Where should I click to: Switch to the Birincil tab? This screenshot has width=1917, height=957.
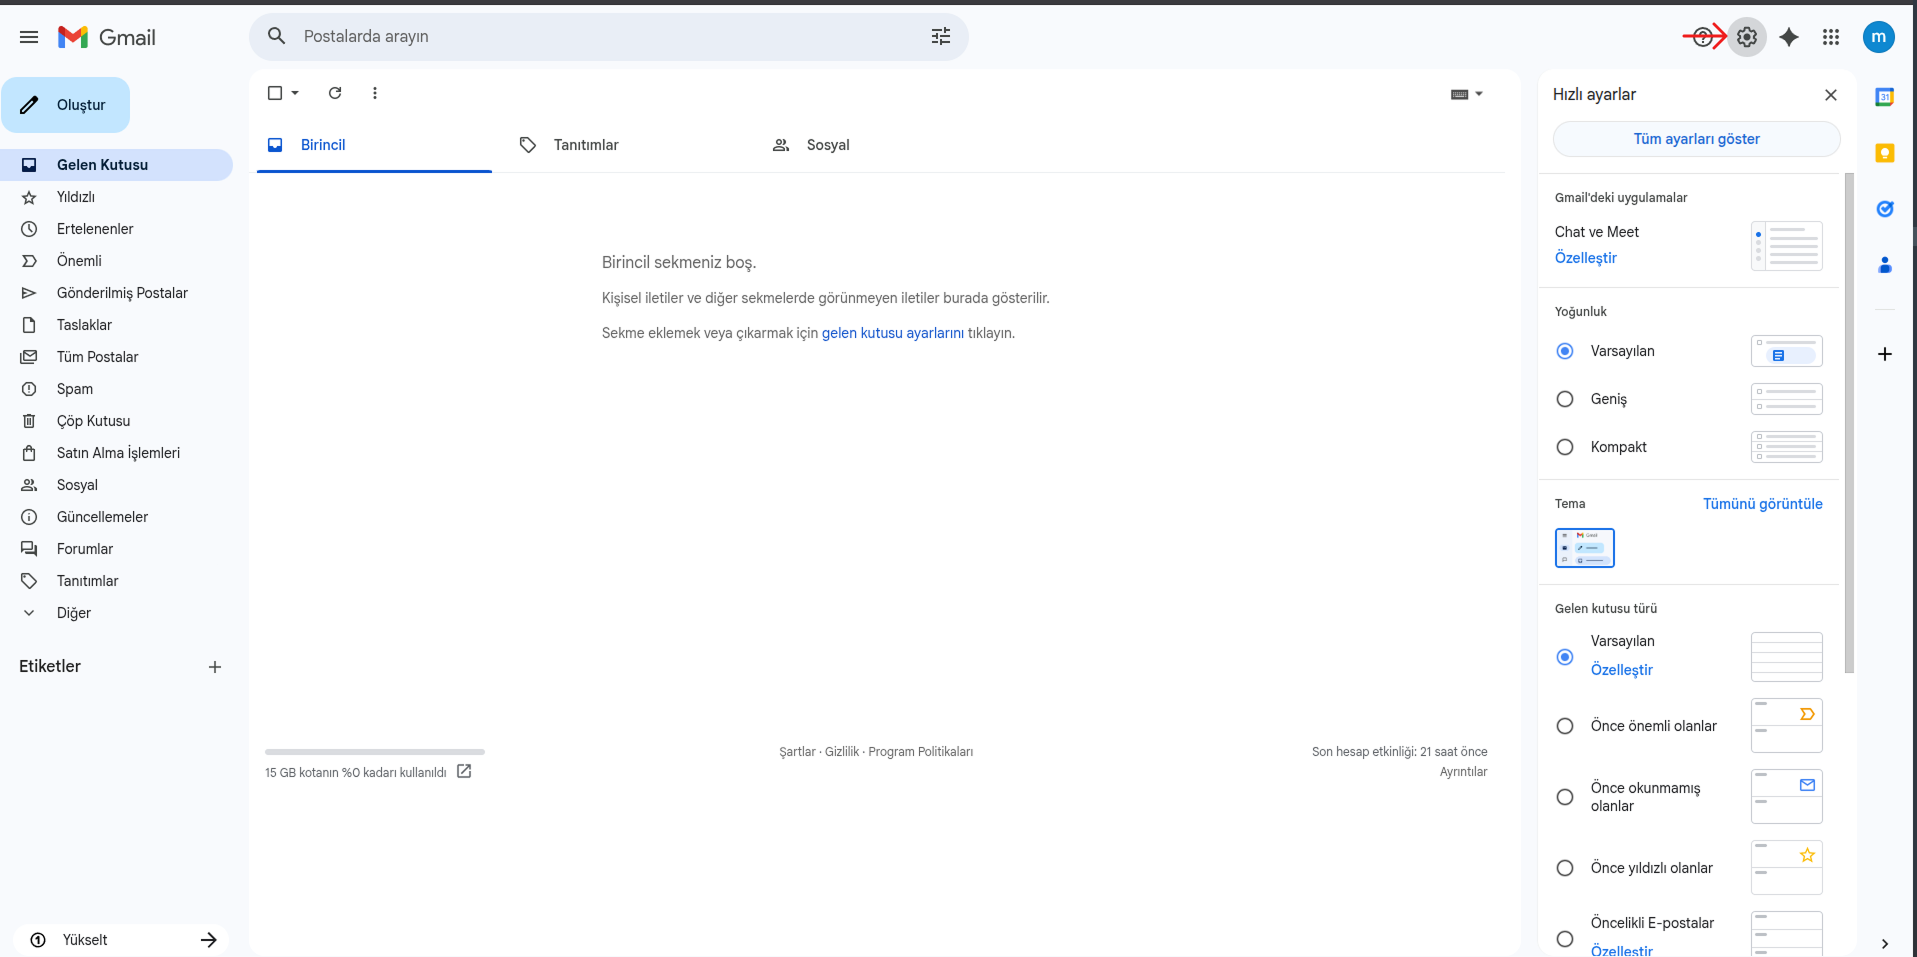[x=374, y=145]
